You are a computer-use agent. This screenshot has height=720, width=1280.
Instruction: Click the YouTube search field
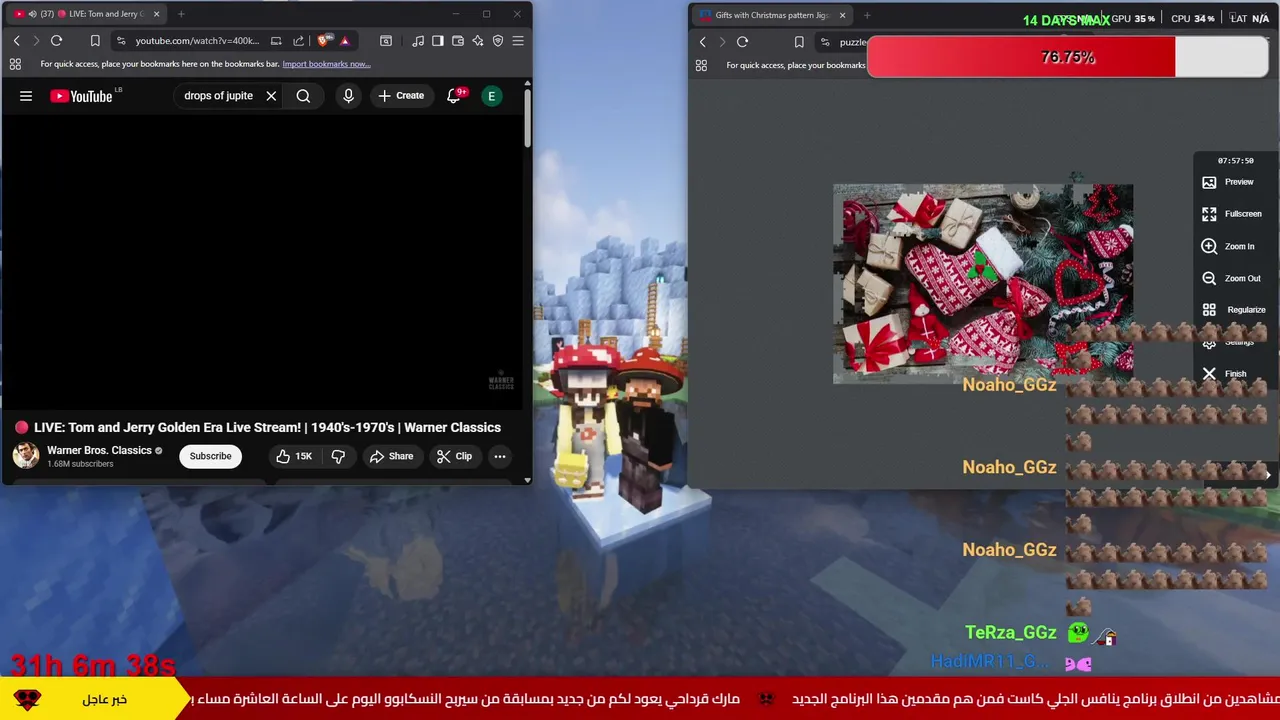tap(219, 96)
